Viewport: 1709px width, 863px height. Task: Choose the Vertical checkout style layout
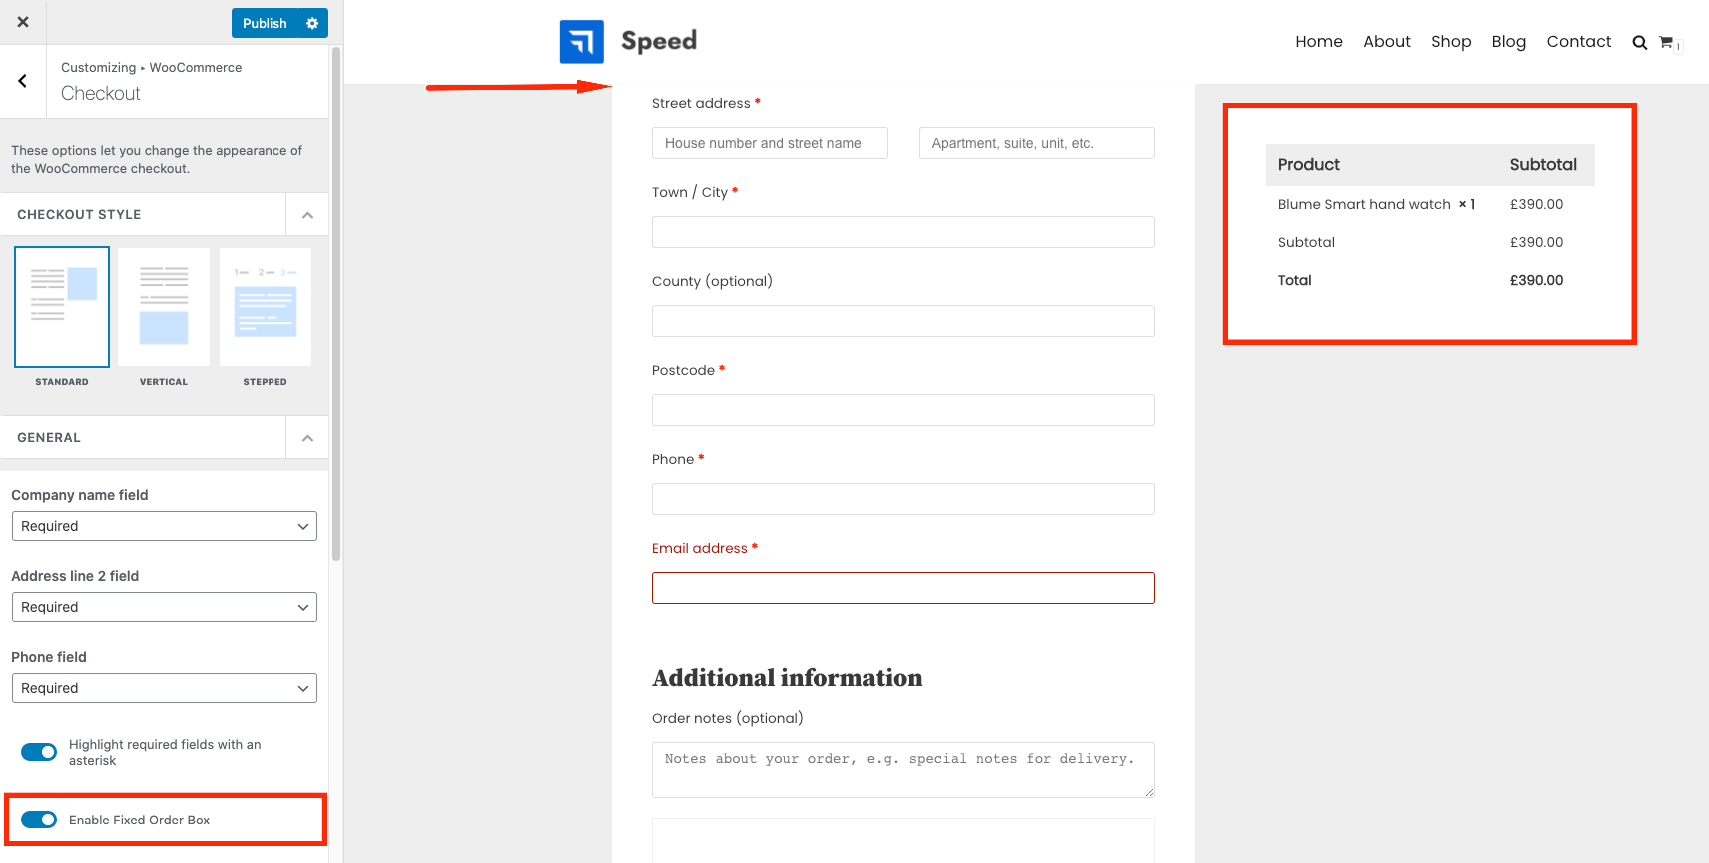click(x=164, y=307)
